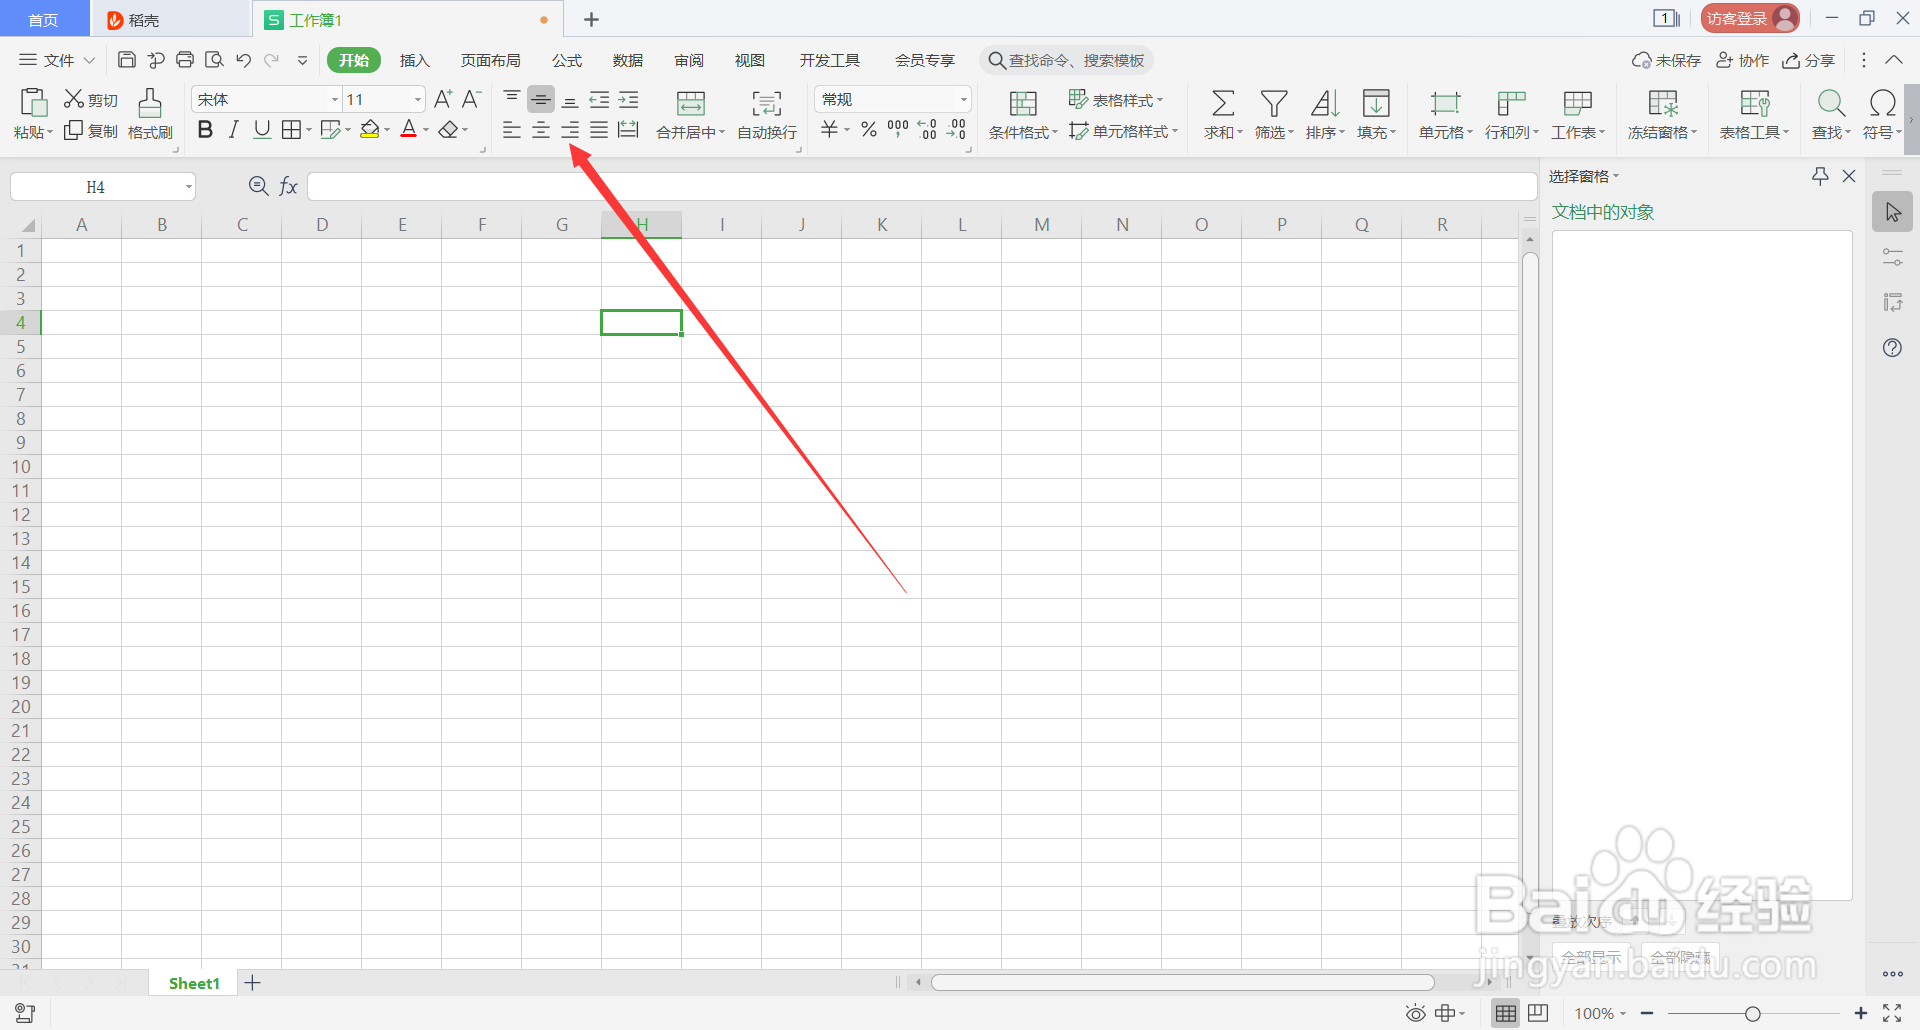
Task: Switch to the Formulas (公式) tab
Action: (x=567, y=60)
